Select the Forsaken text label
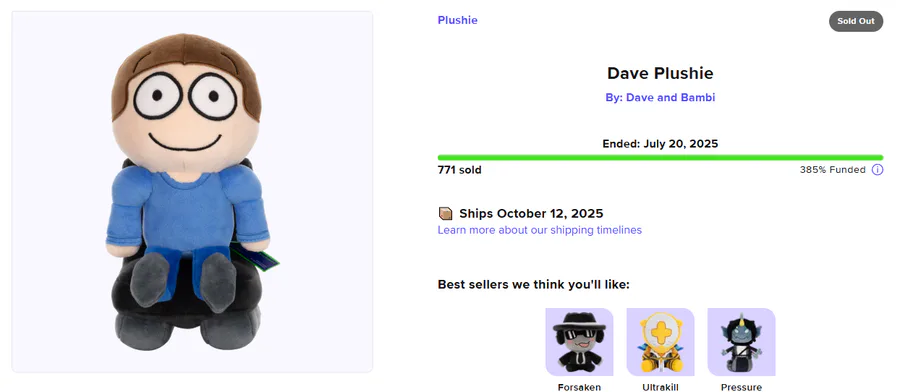Screen dimensions: 900x392 (579, 387)
